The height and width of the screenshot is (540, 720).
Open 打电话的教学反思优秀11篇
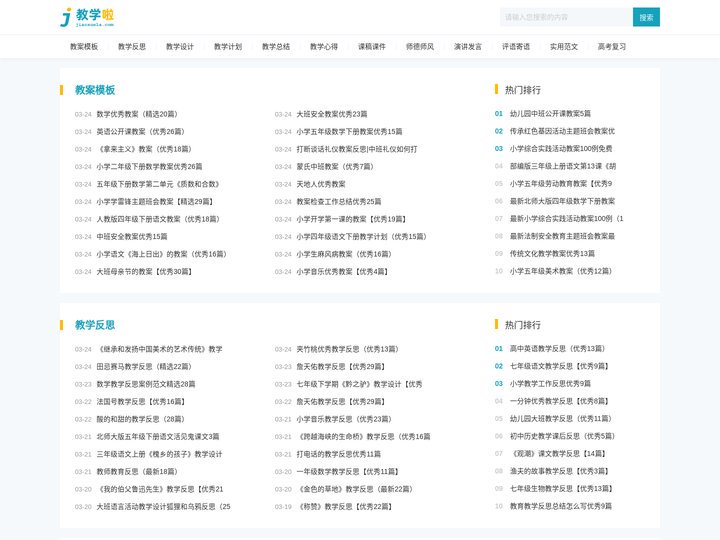338,454
